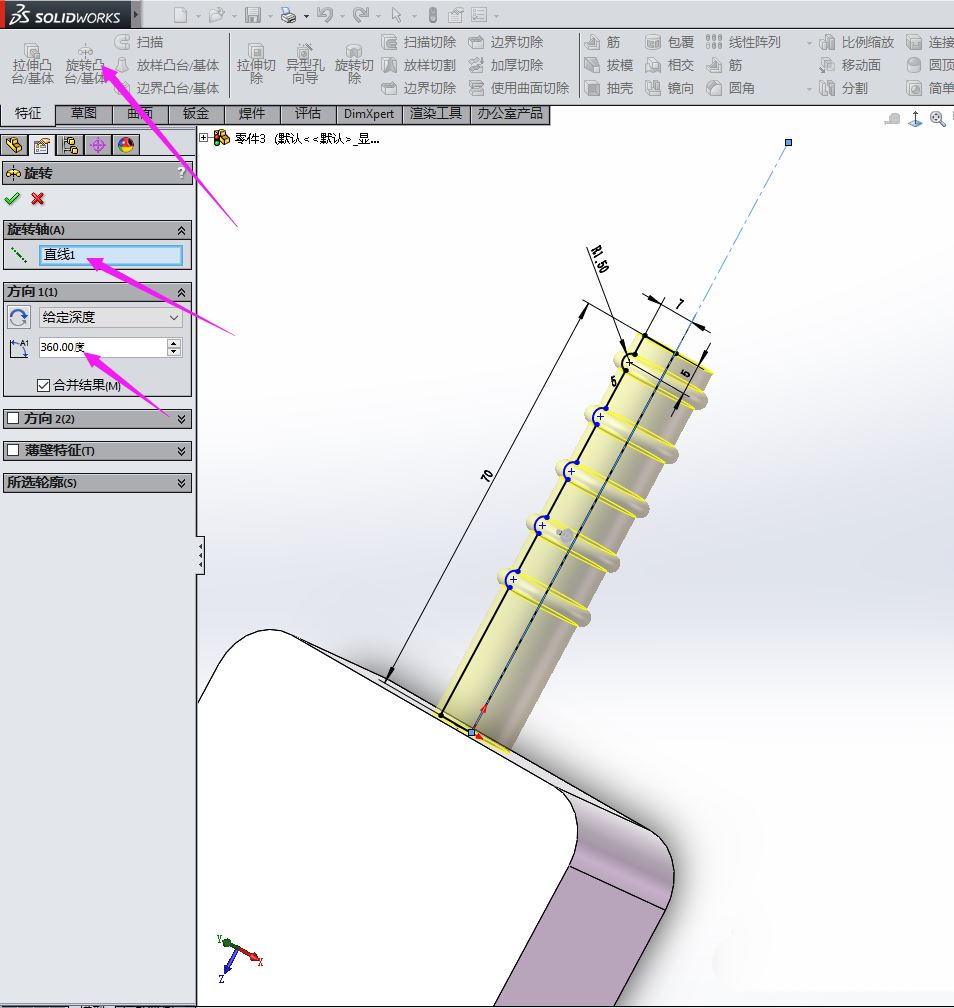Enable the 薄壁特征 thin feature checkbox
The height and width of the screenshot is (1008, 954).
click(x=13, y=450)
